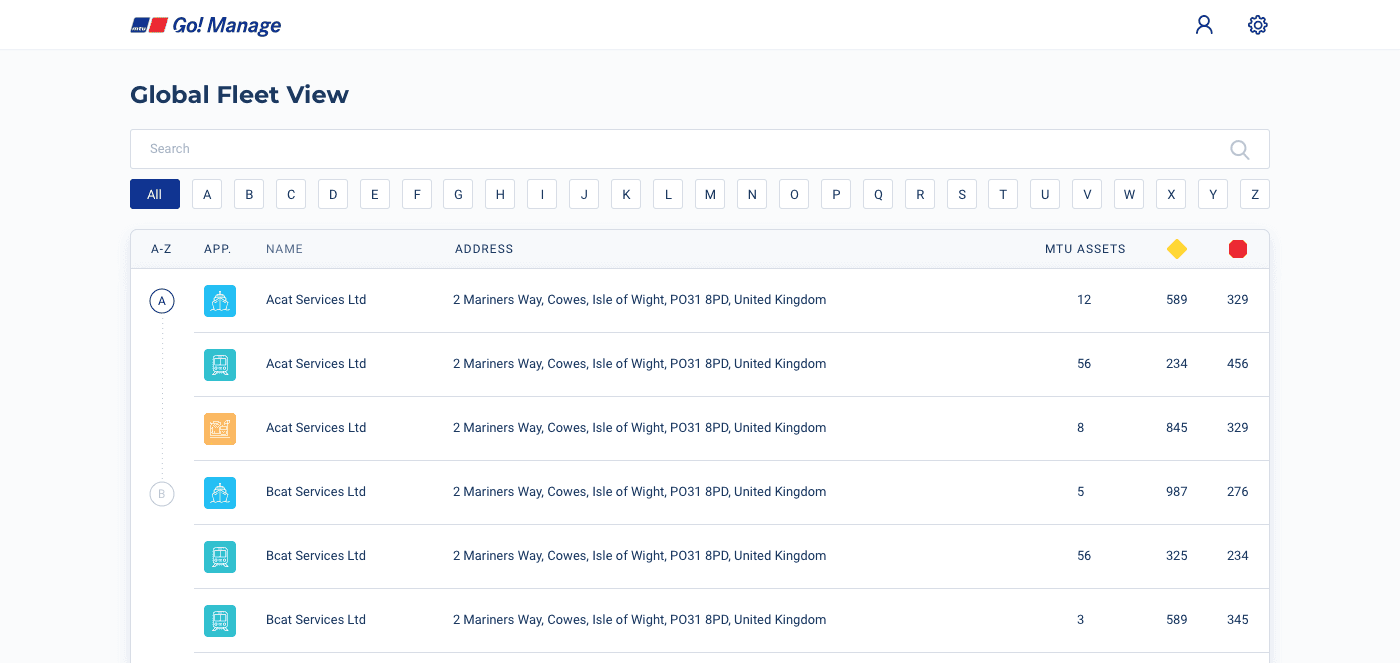Viewport: 1400px width, 663px height.
Task: Open the settings gear icon
Action: click(x=1258, y=25)
